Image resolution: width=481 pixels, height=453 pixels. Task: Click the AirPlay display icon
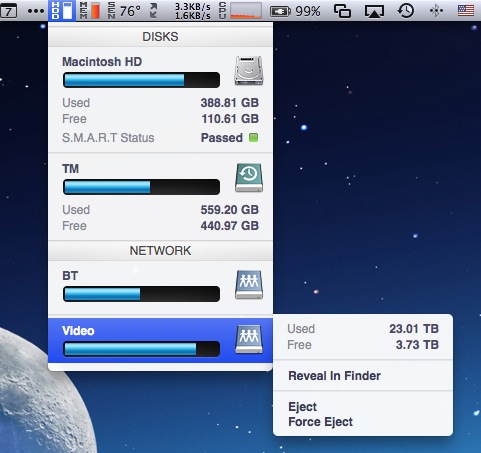click(374, 11)
